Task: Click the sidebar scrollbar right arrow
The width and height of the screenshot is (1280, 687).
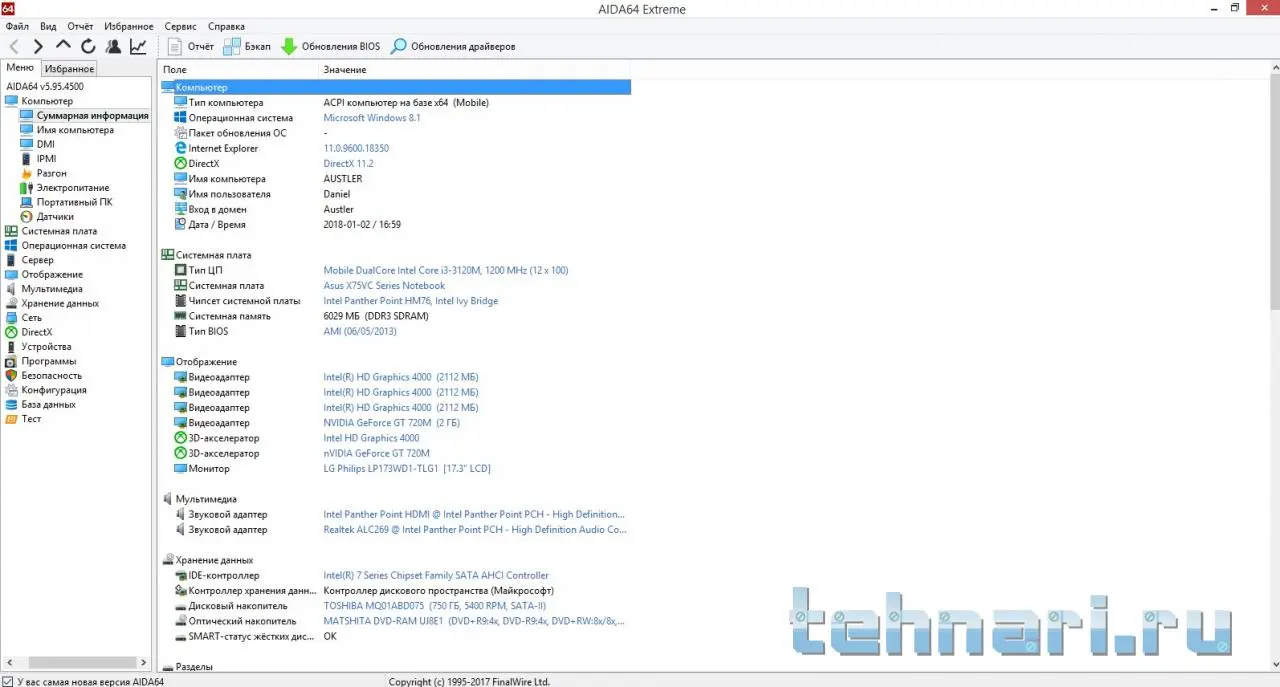Action: point(144,662)
